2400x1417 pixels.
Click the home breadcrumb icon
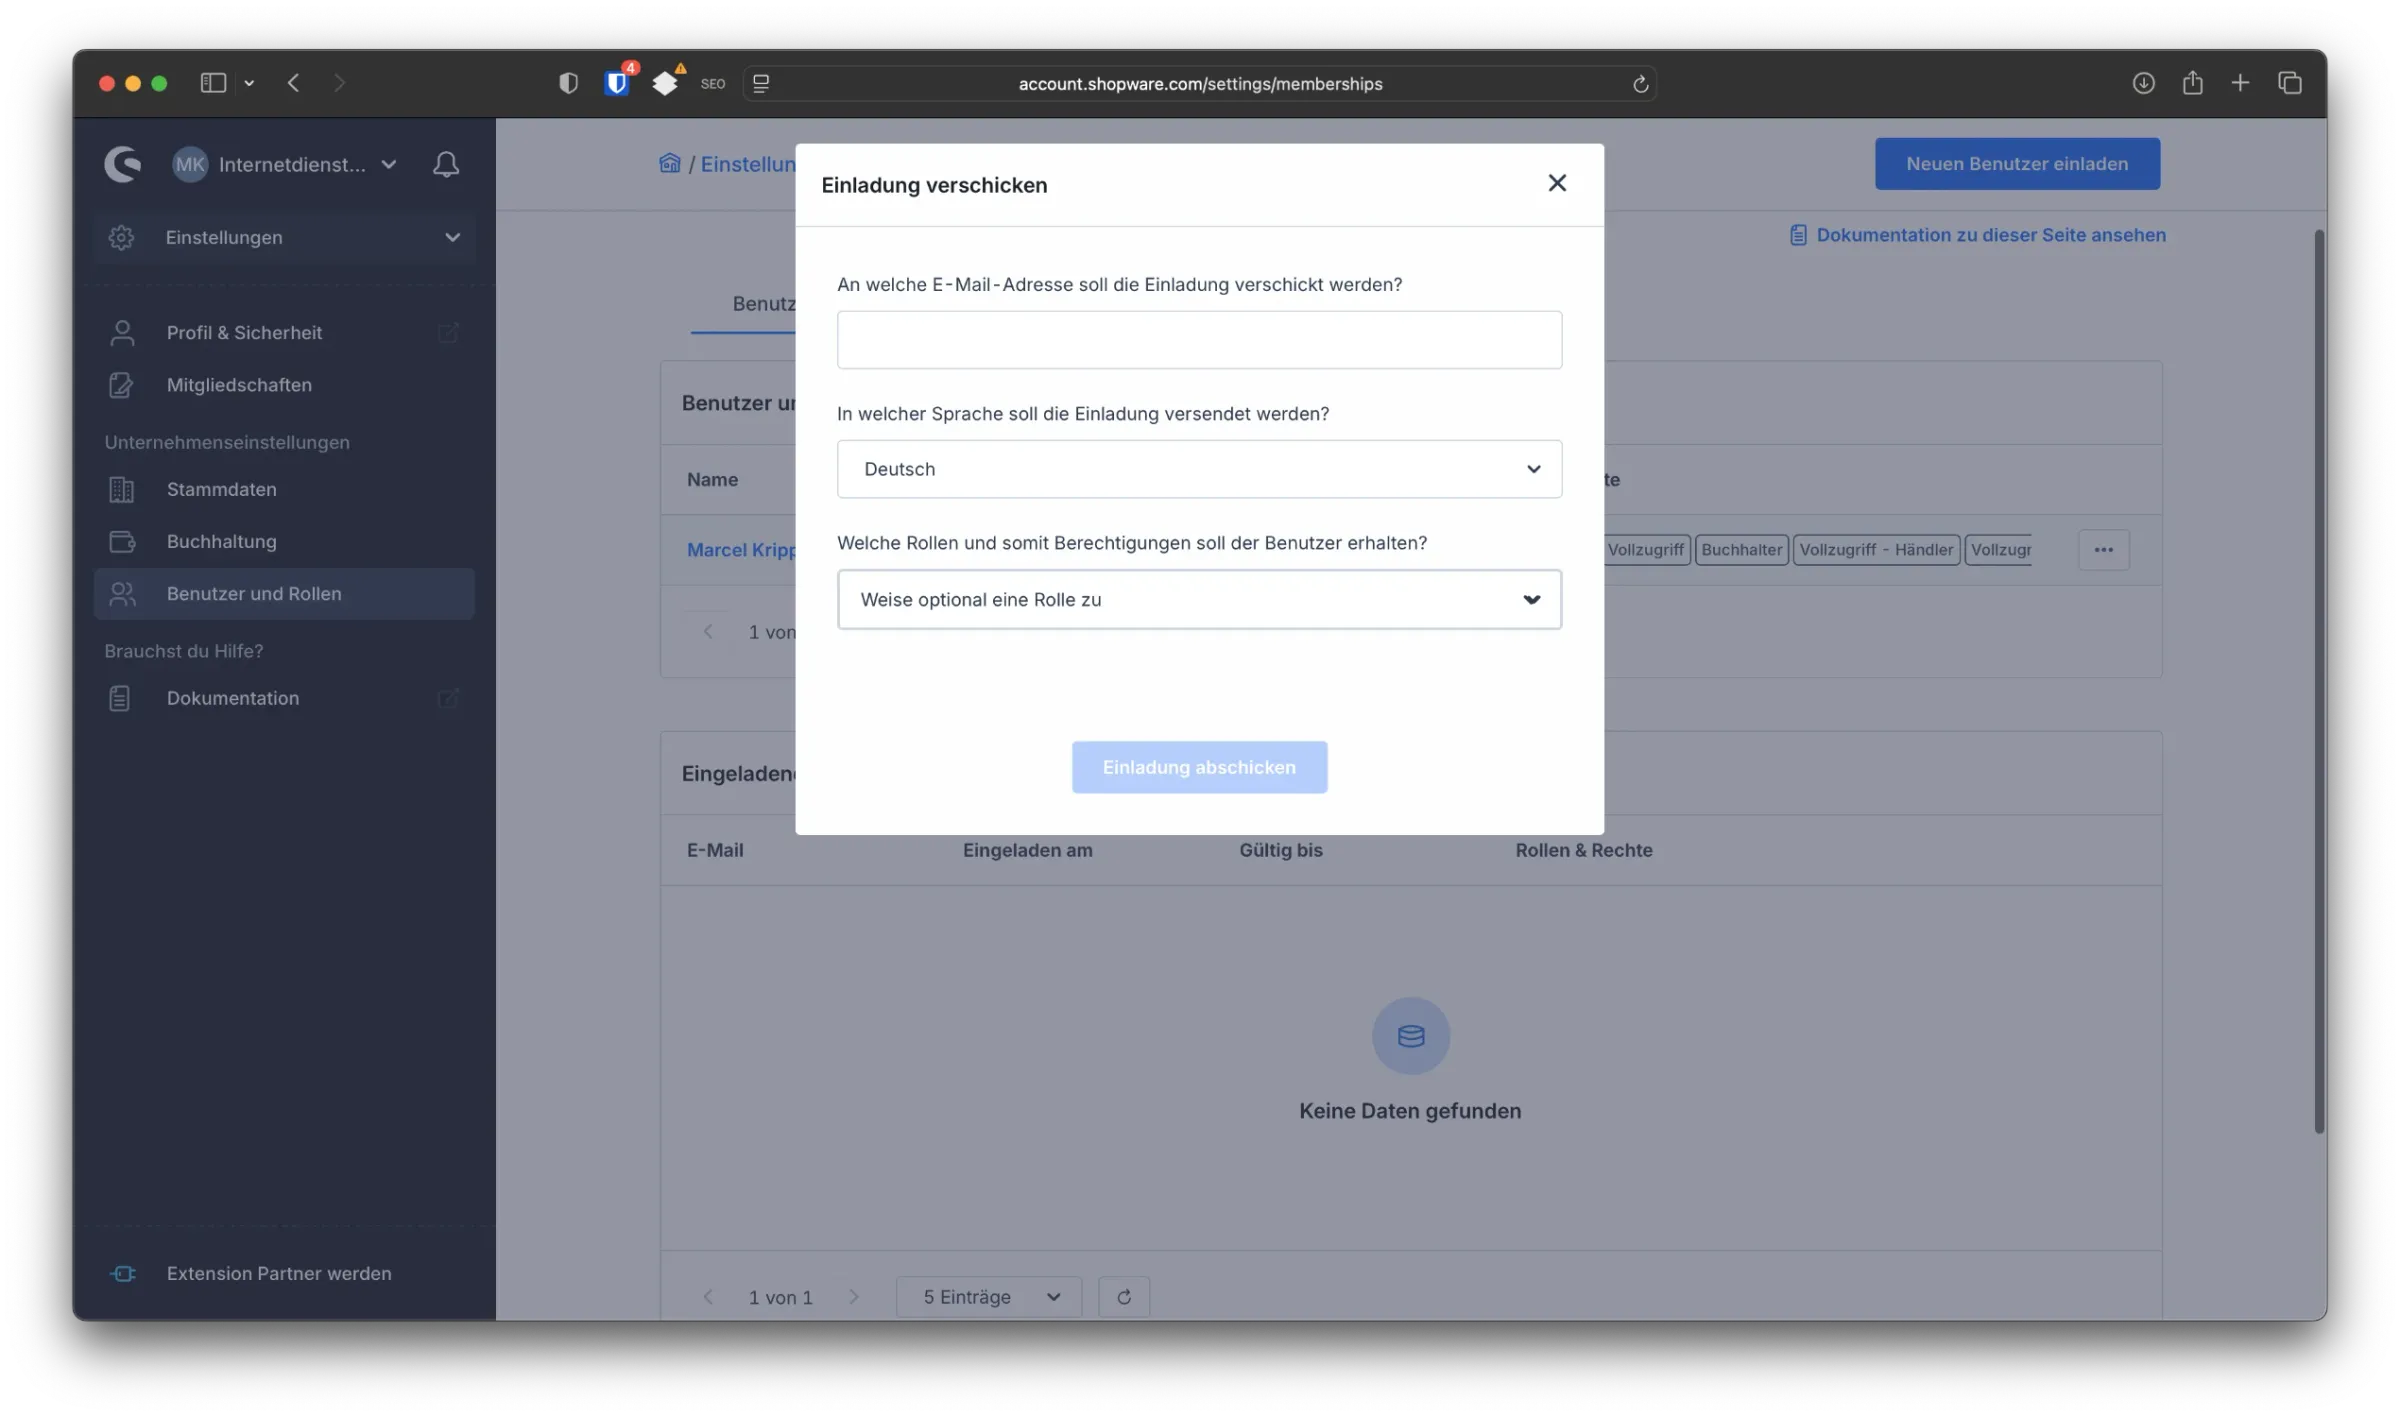[x=669, y=164]
